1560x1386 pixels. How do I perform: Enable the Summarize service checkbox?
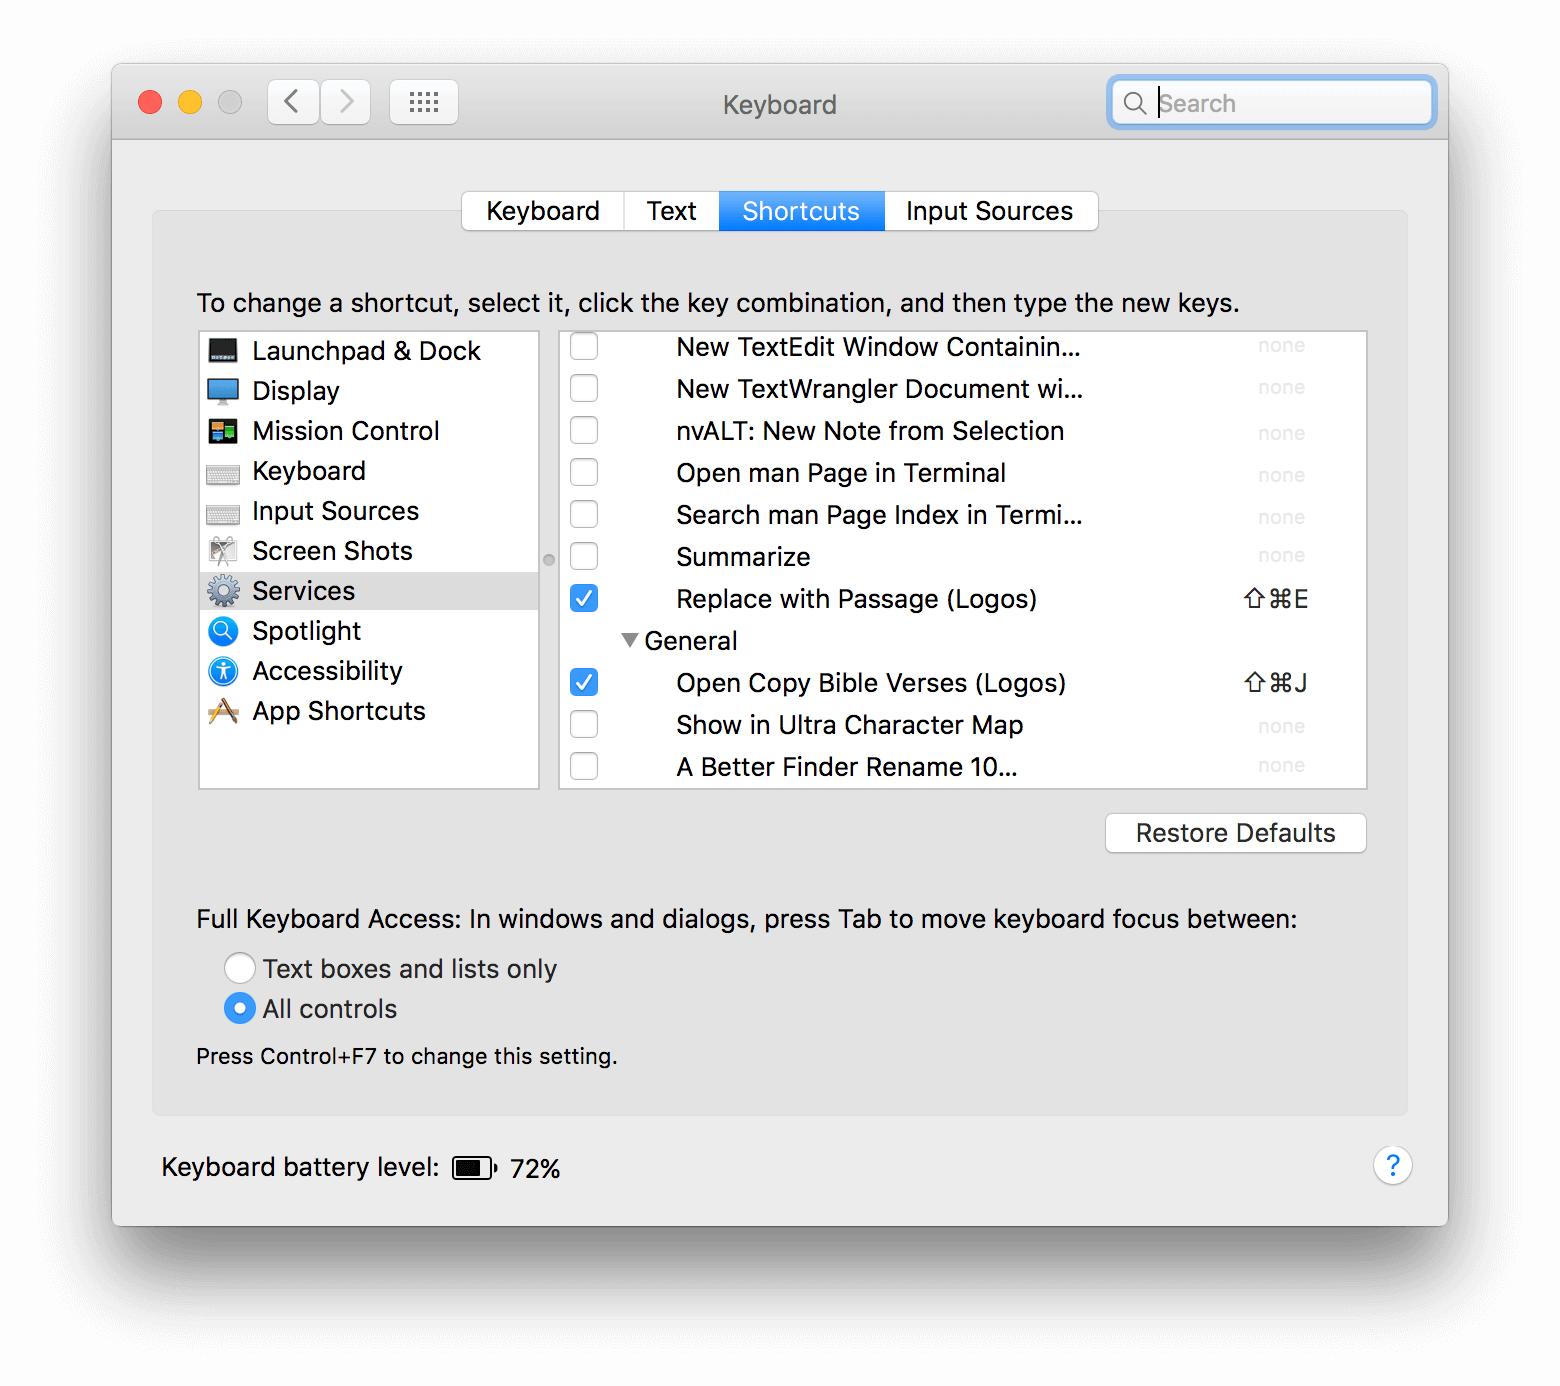click(584, 556)
